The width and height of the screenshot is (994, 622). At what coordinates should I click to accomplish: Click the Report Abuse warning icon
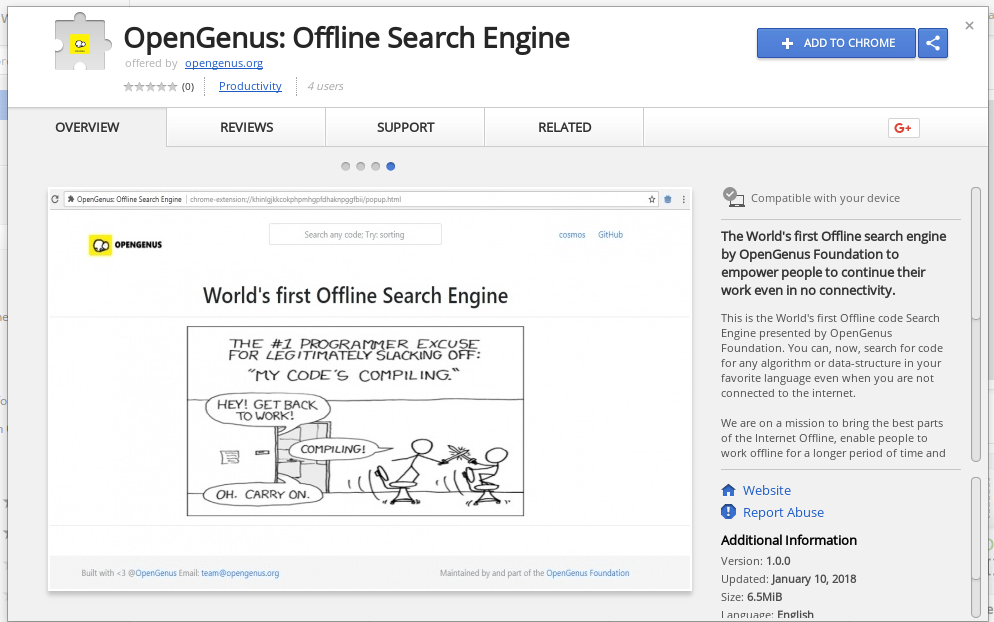tap(728, 512)
